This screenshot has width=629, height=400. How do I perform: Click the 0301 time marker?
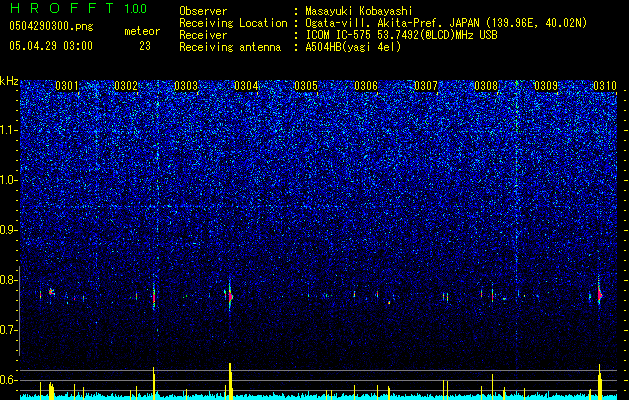point(67,86)
